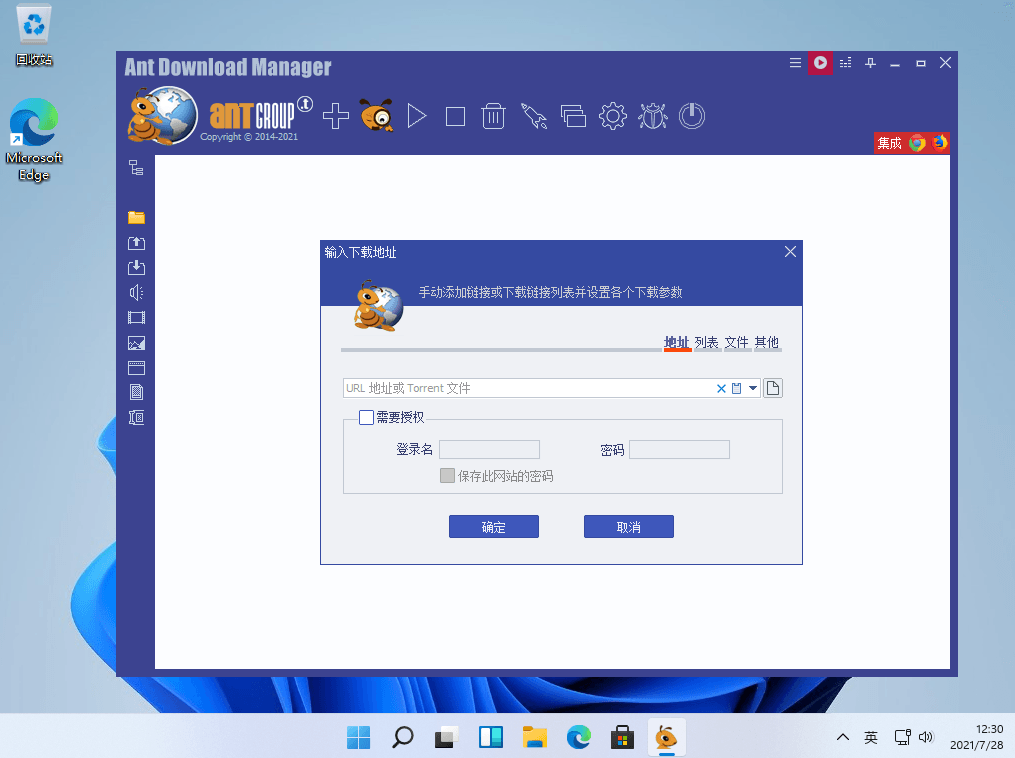The height and width of the screenshot is (758, 1015).
Task: Click the paste clipboard icon in URL field
Action: click(737, 388)
